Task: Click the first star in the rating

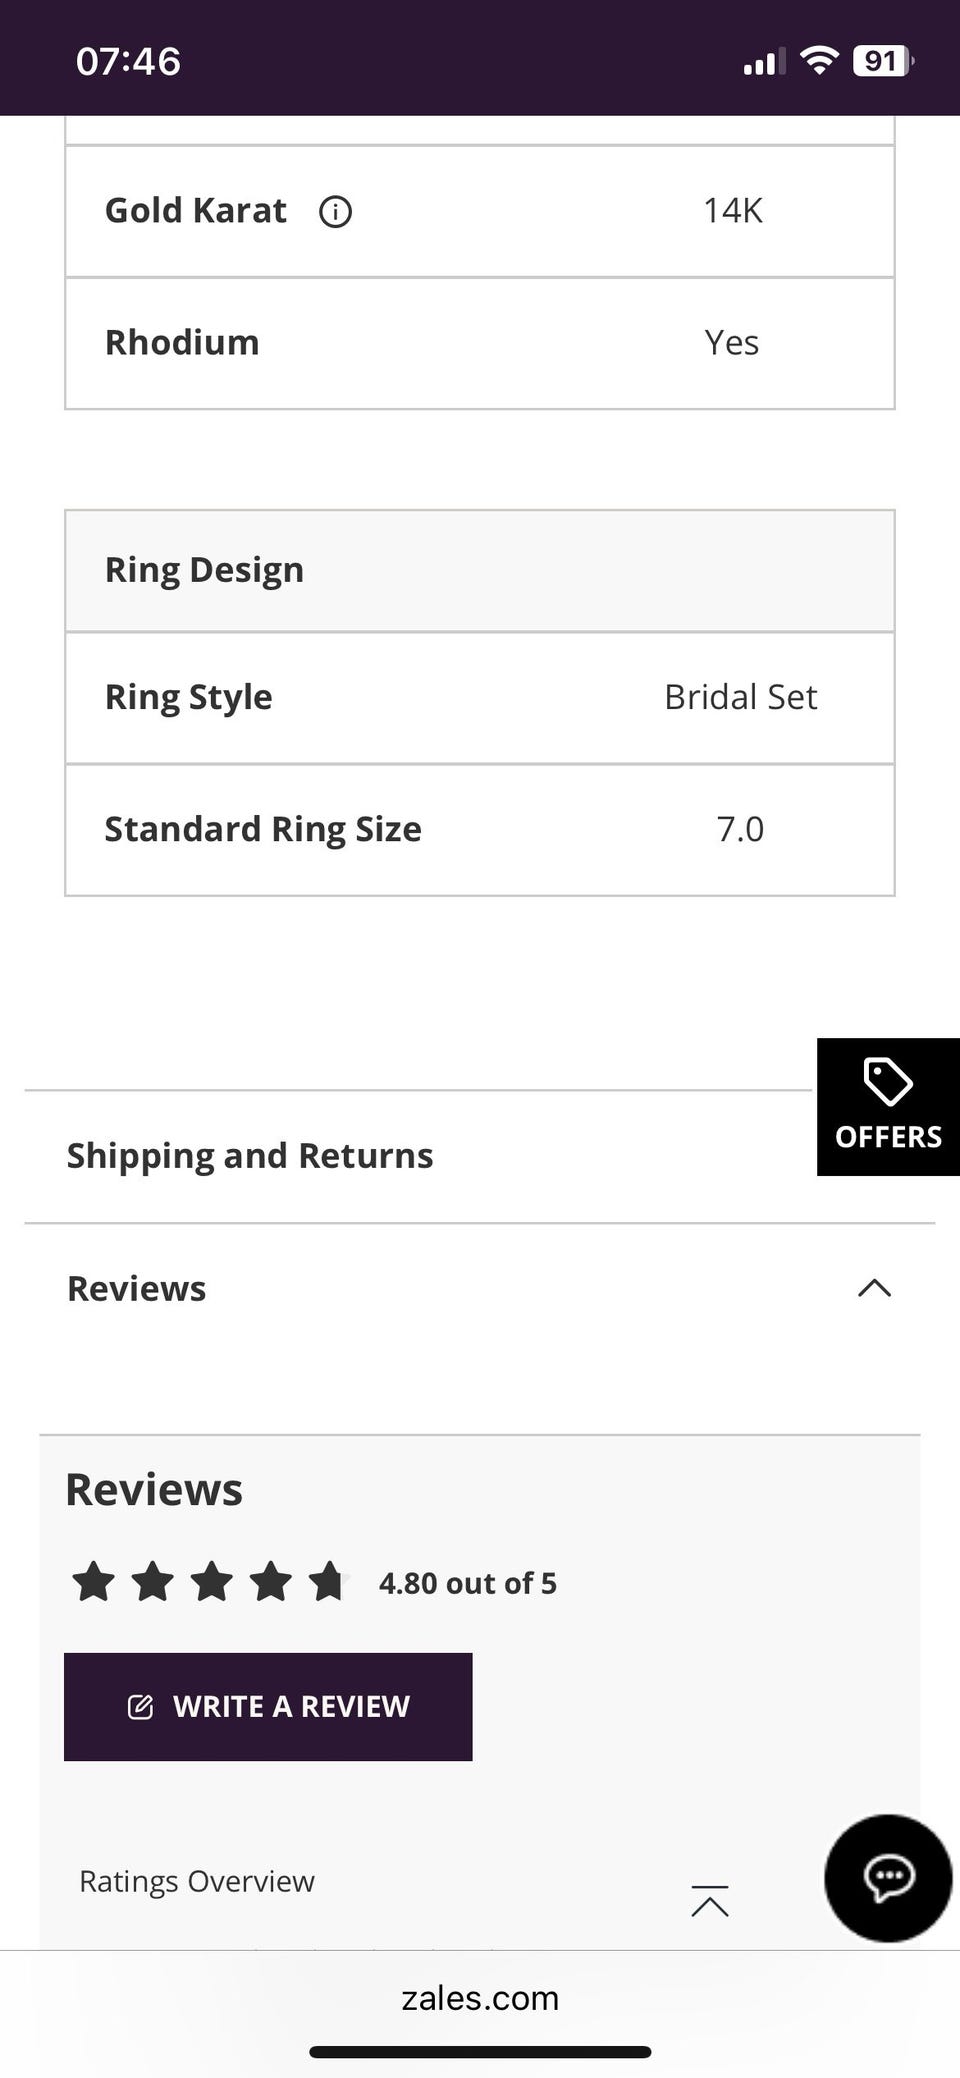Action: (x=94, y=1583)
